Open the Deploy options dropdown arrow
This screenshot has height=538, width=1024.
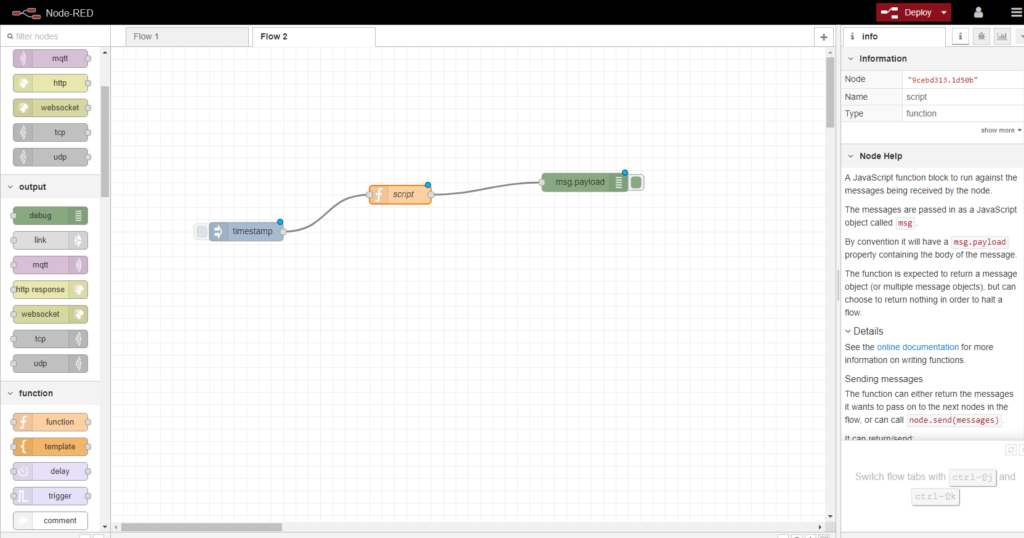click(944, 12)
